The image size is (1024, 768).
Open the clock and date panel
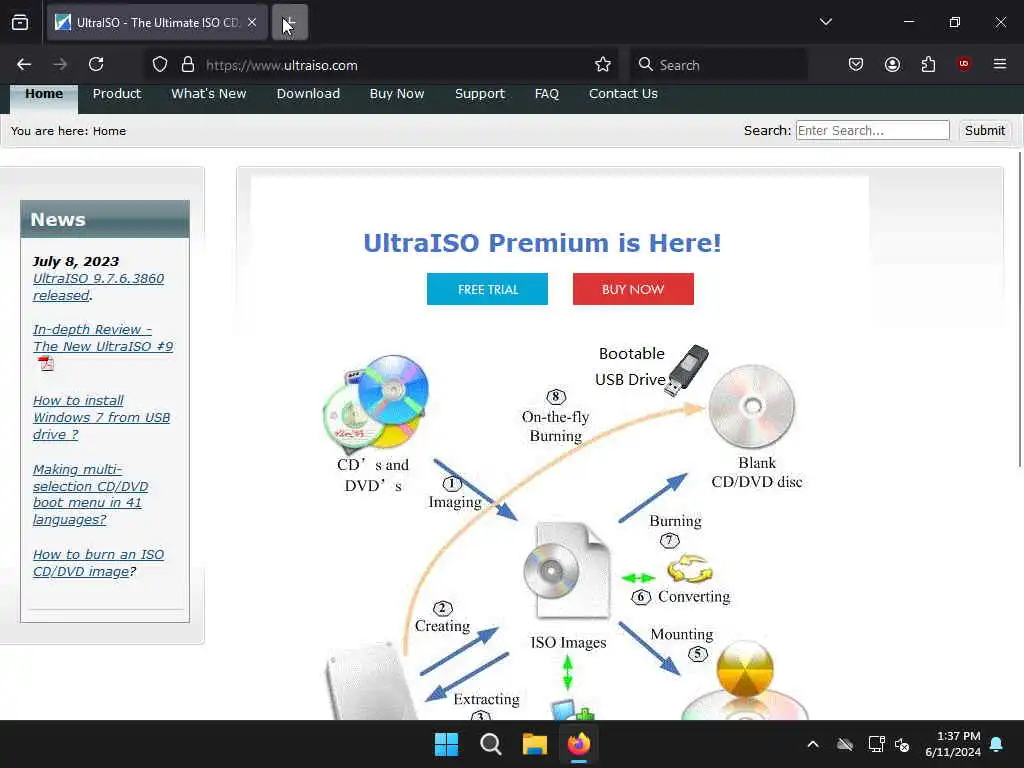click(952, 744)
